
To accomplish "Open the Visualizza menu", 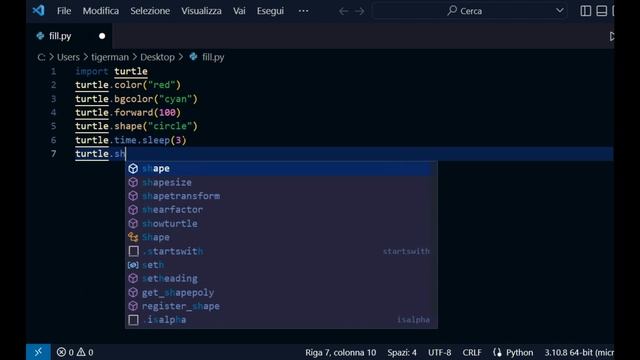I will coord(201,11).
